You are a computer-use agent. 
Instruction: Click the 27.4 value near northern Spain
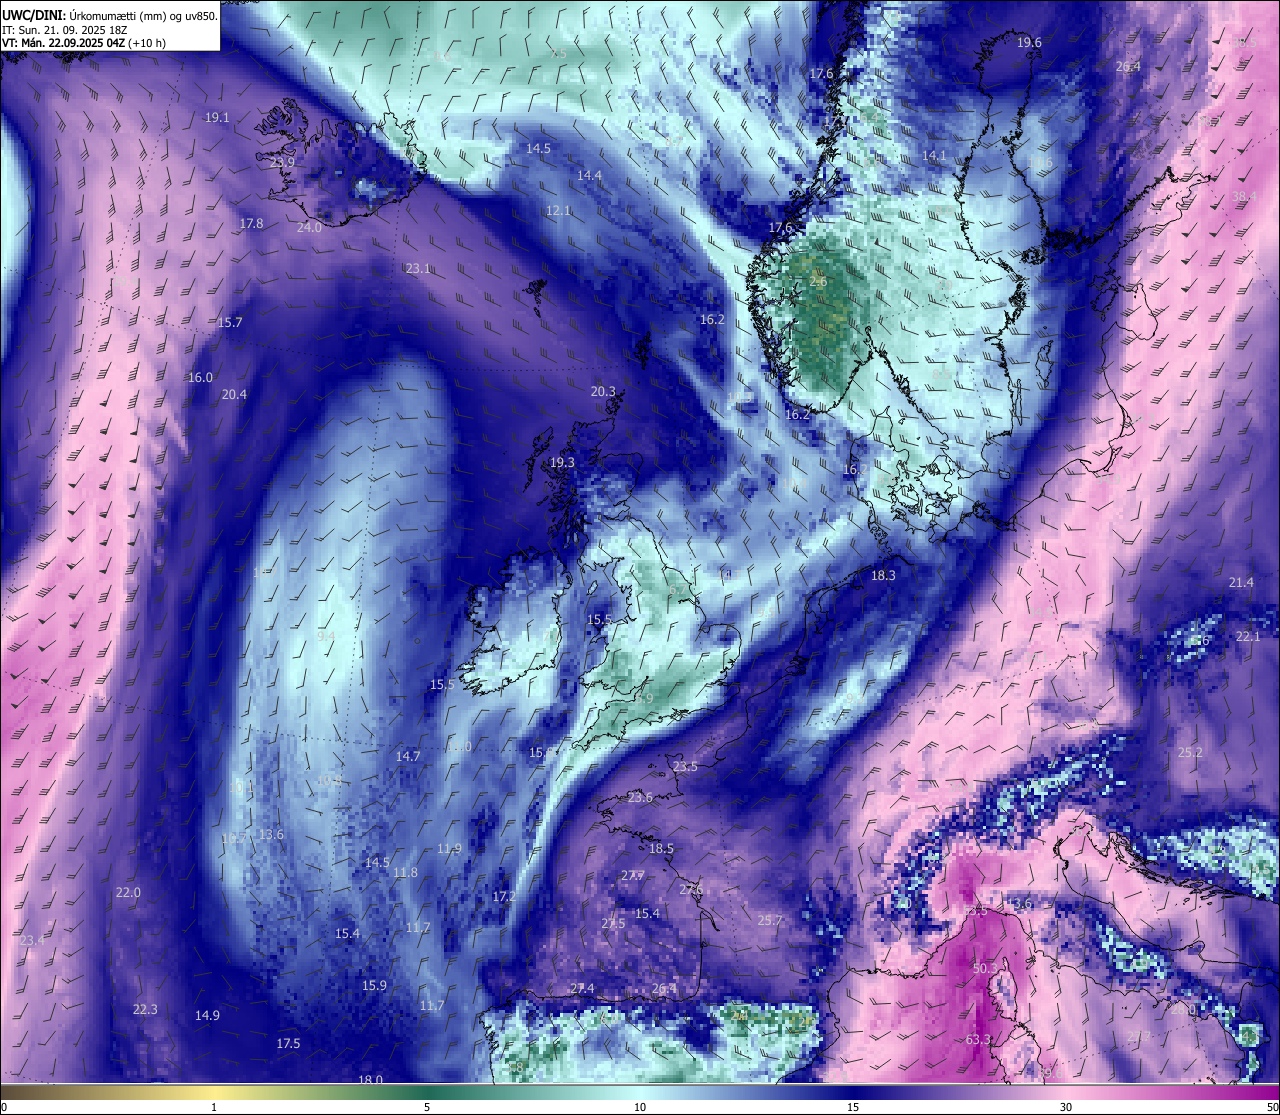582,988
